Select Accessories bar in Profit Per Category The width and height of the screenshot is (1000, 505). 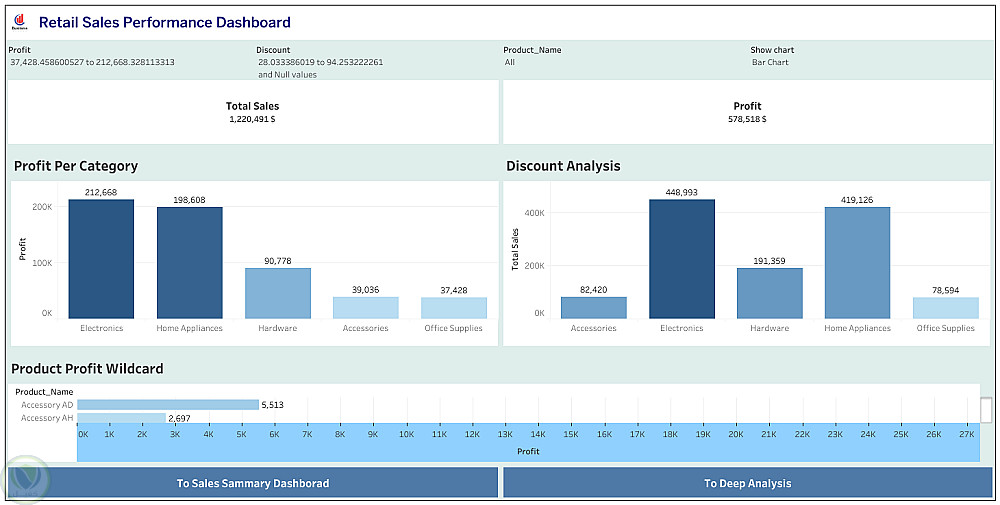coord(365,307)
